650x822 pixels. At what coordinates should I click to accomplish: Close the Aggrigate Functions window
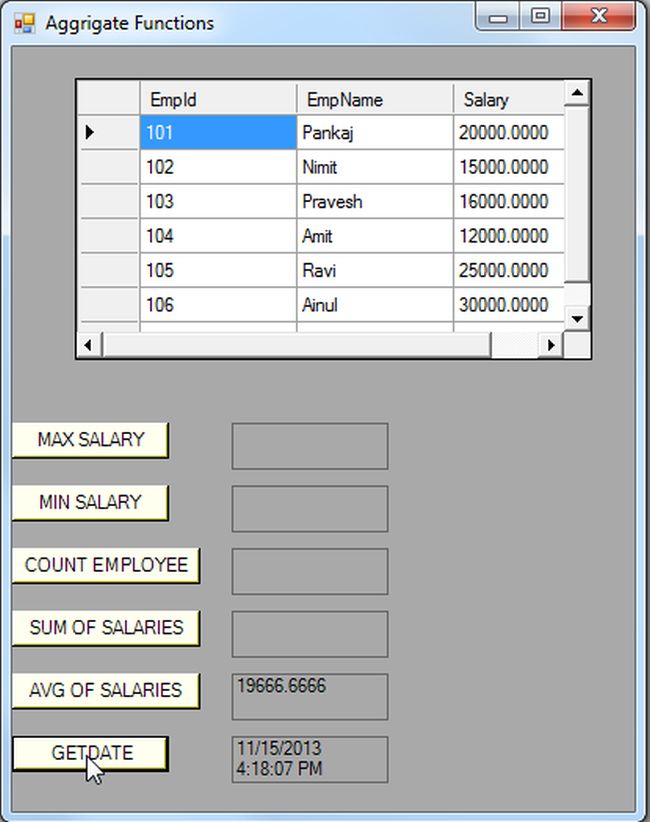599,17
